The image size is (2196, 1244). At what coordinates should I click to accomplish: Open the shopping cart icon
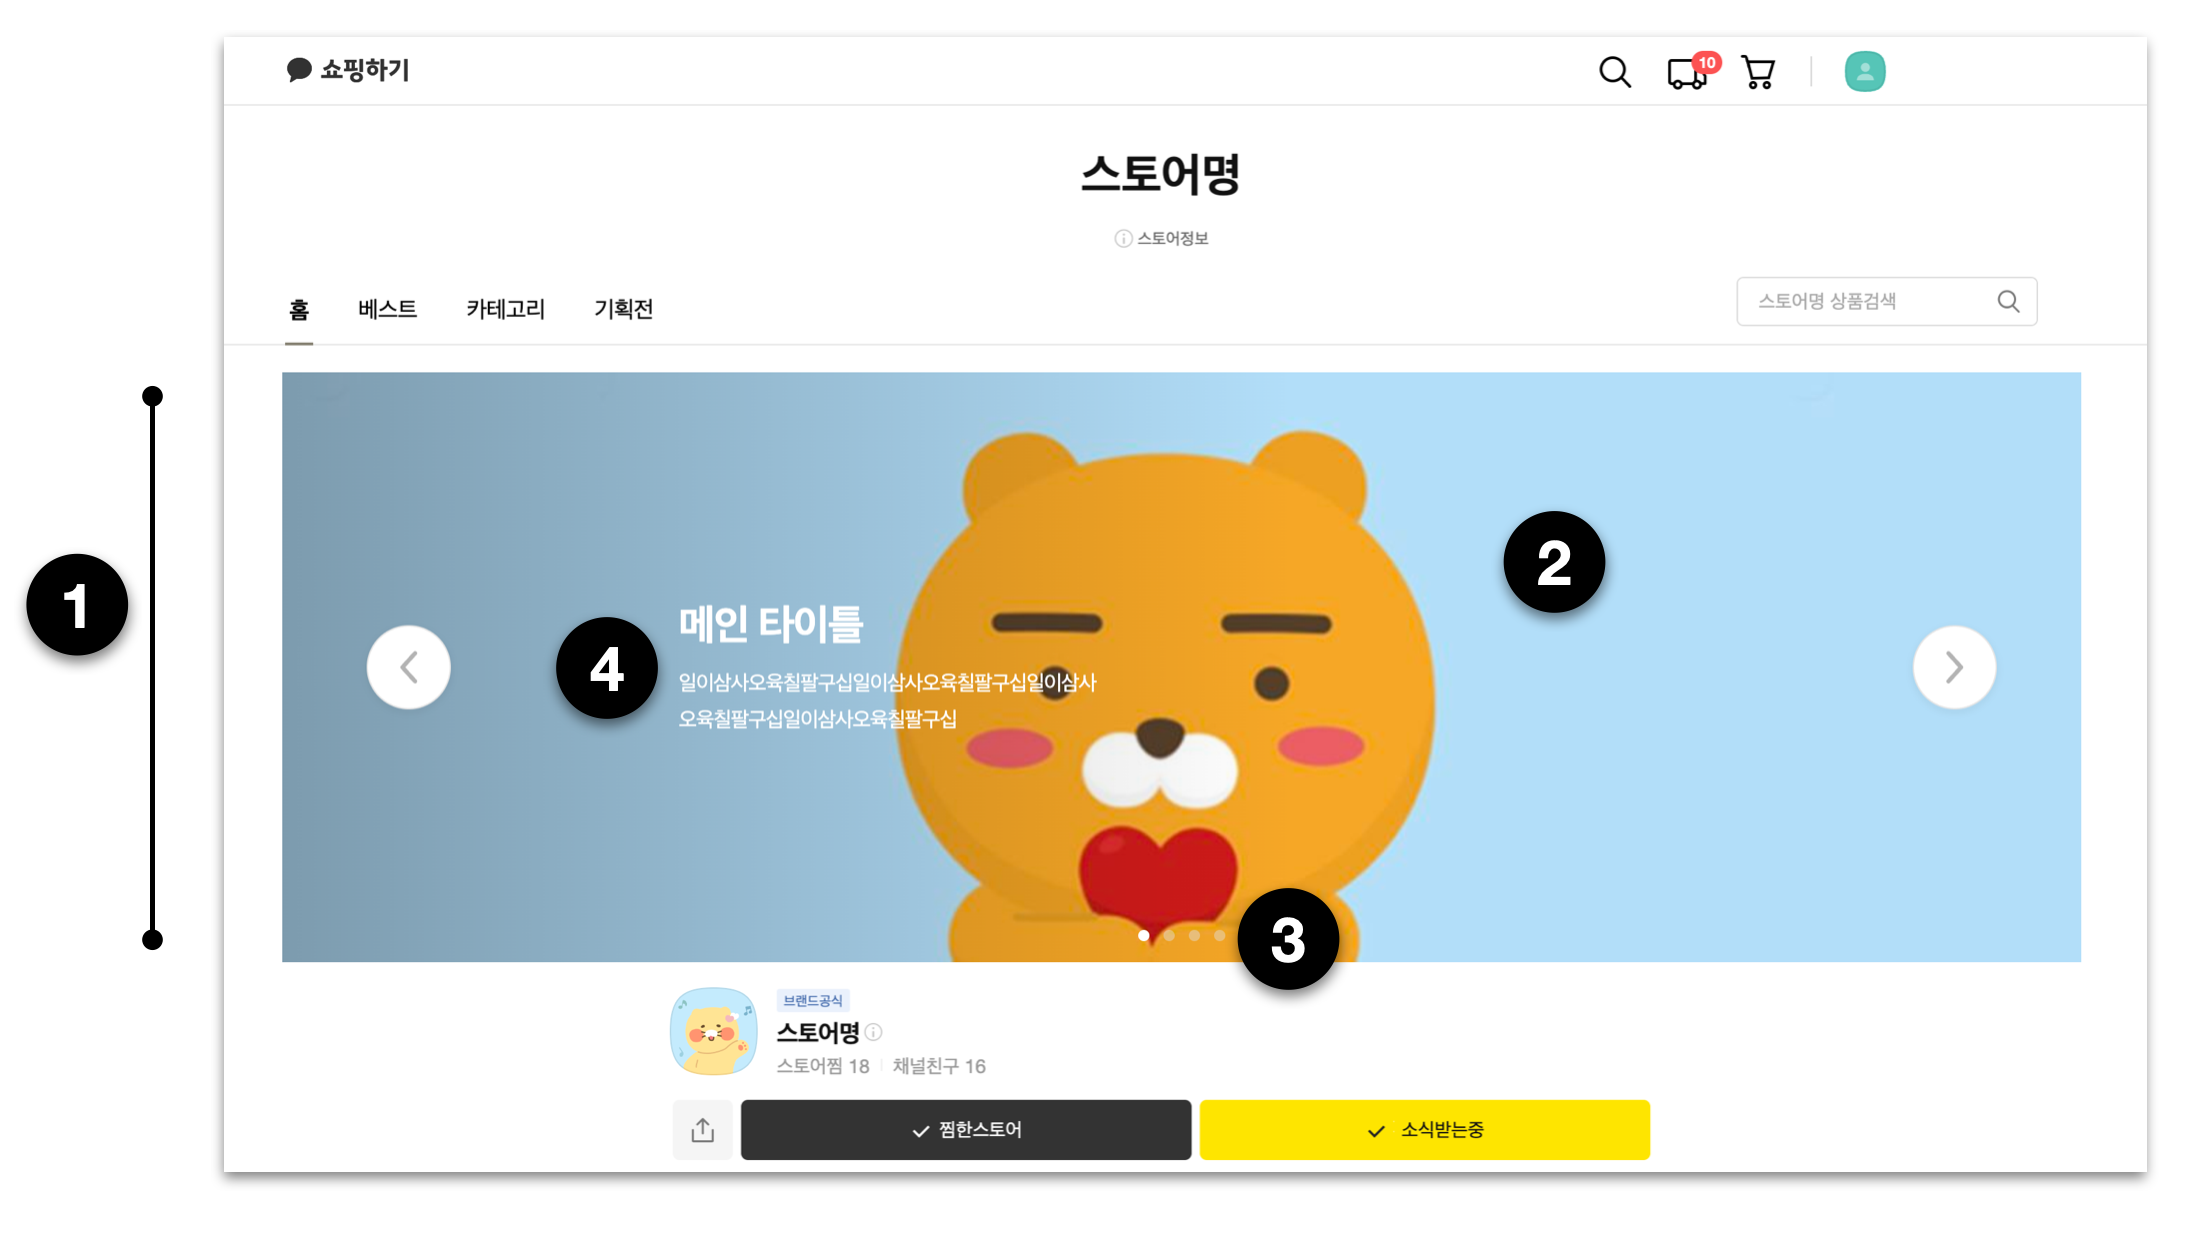(1758, 72)
